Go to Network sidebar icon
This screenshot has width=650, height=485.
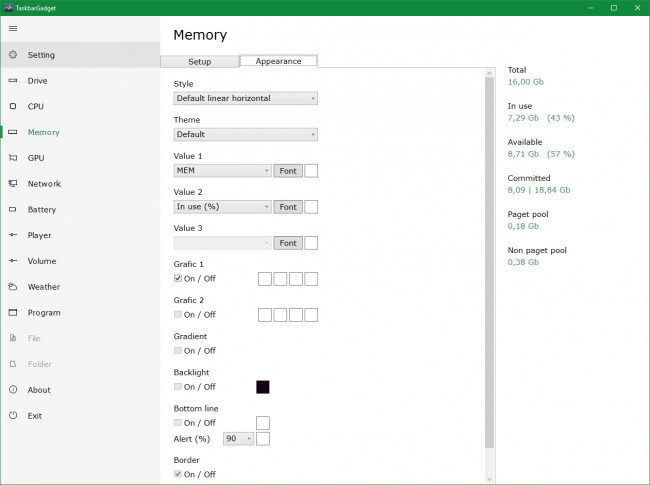[13, 184]
